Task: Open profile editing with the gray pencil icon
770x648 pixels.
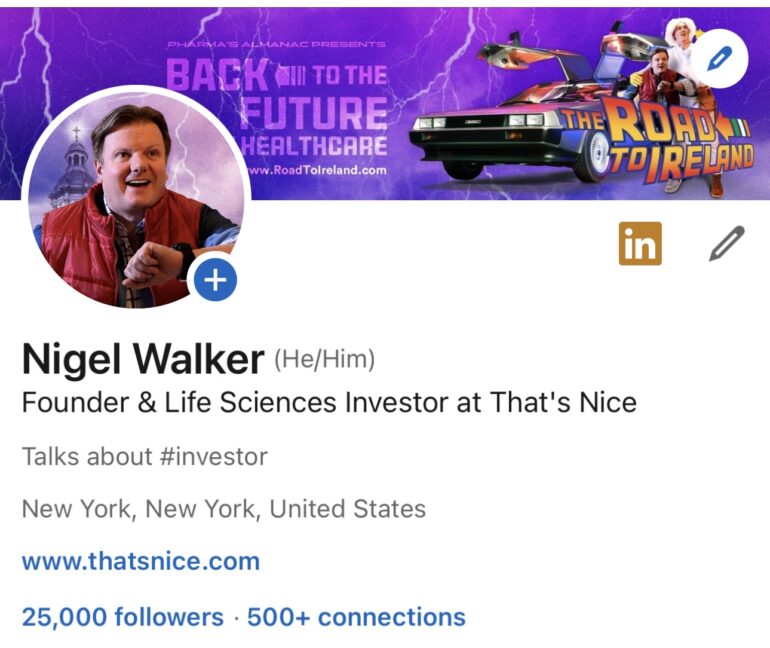Action: (x=726, y=244)
